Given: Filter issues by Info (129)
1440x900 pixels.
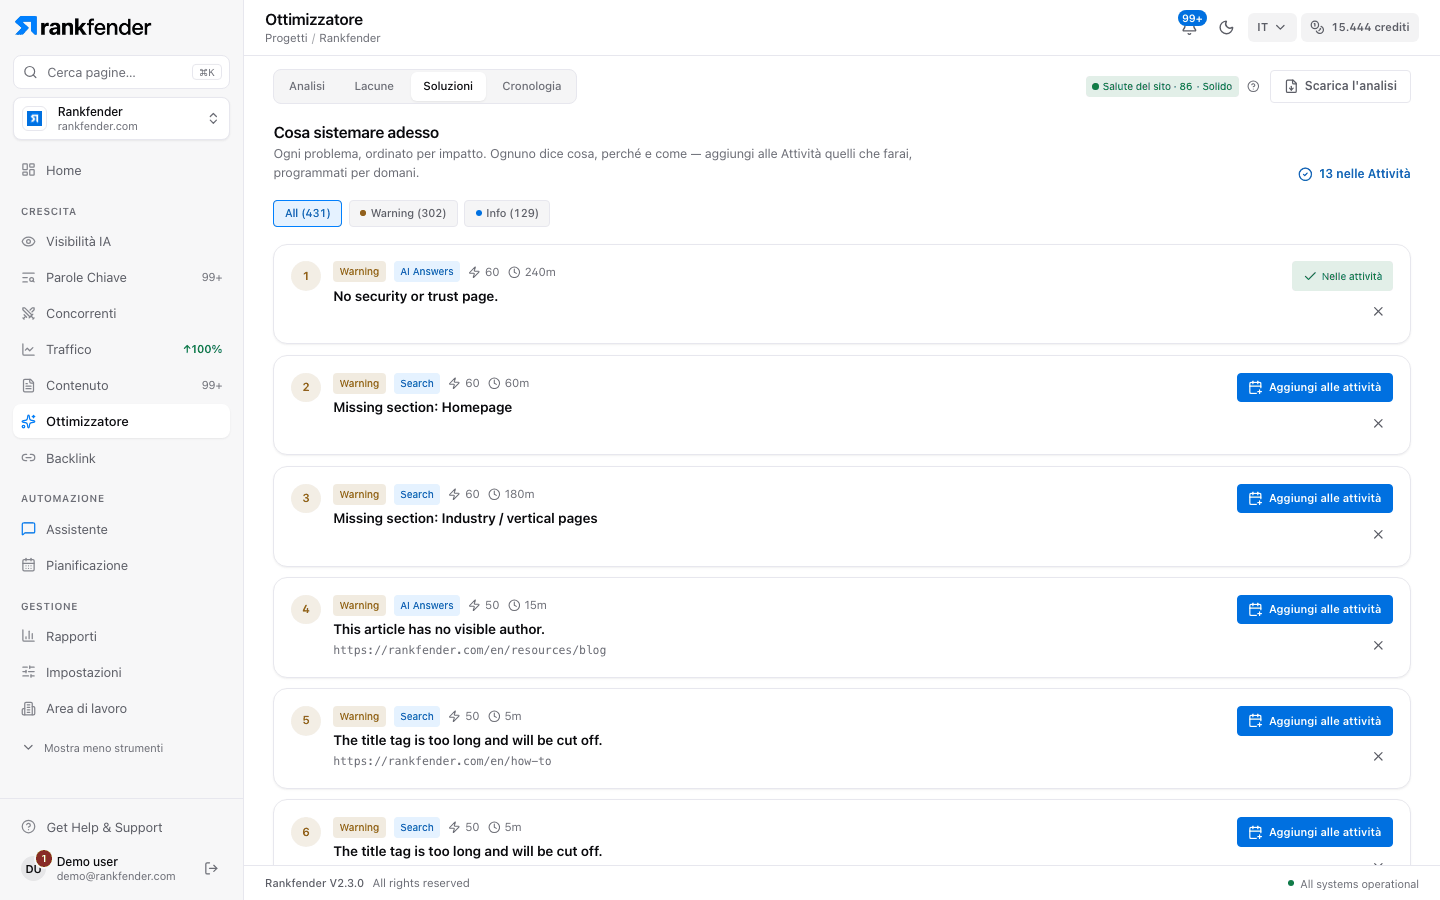Looking at the screenshot, I should pos(507,213).
